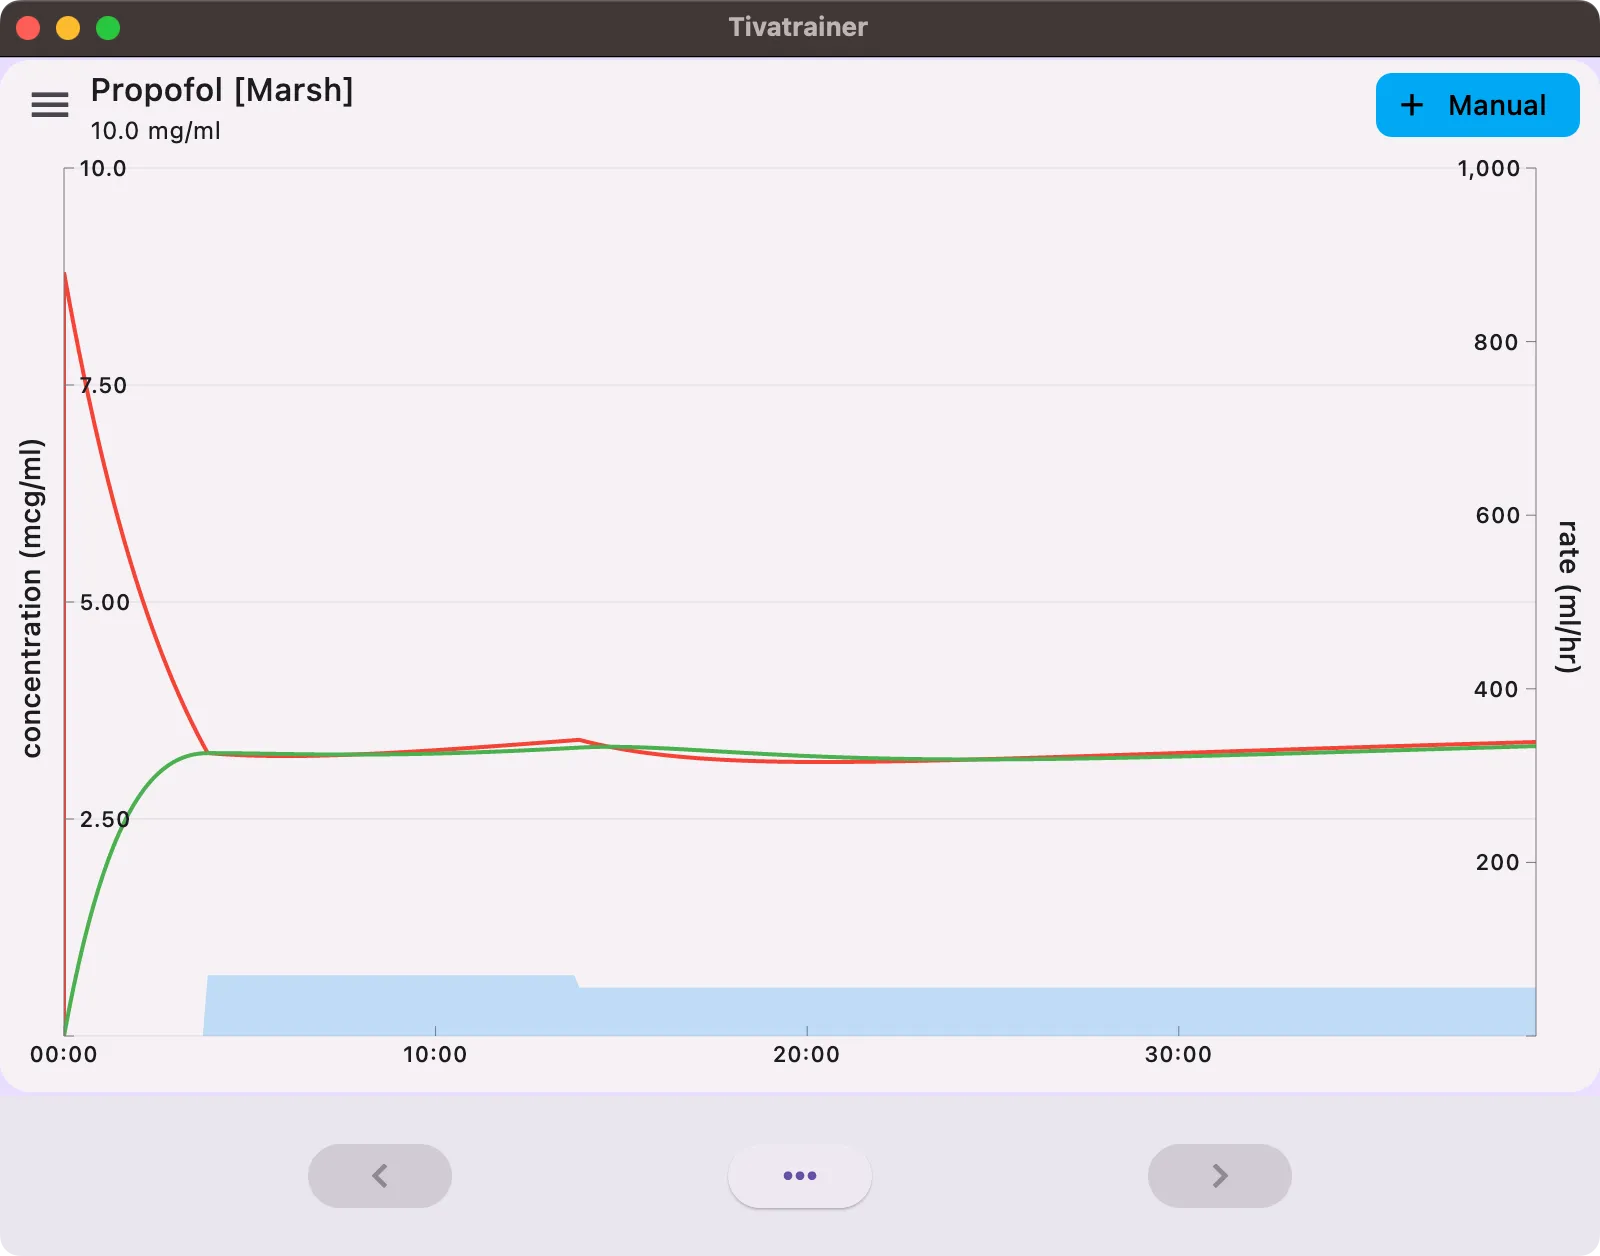Image resolution: width=1600 pixels, height=1256 pixels.
Task: Go back with the left chevron button
Action: [x=380, y=1175]
